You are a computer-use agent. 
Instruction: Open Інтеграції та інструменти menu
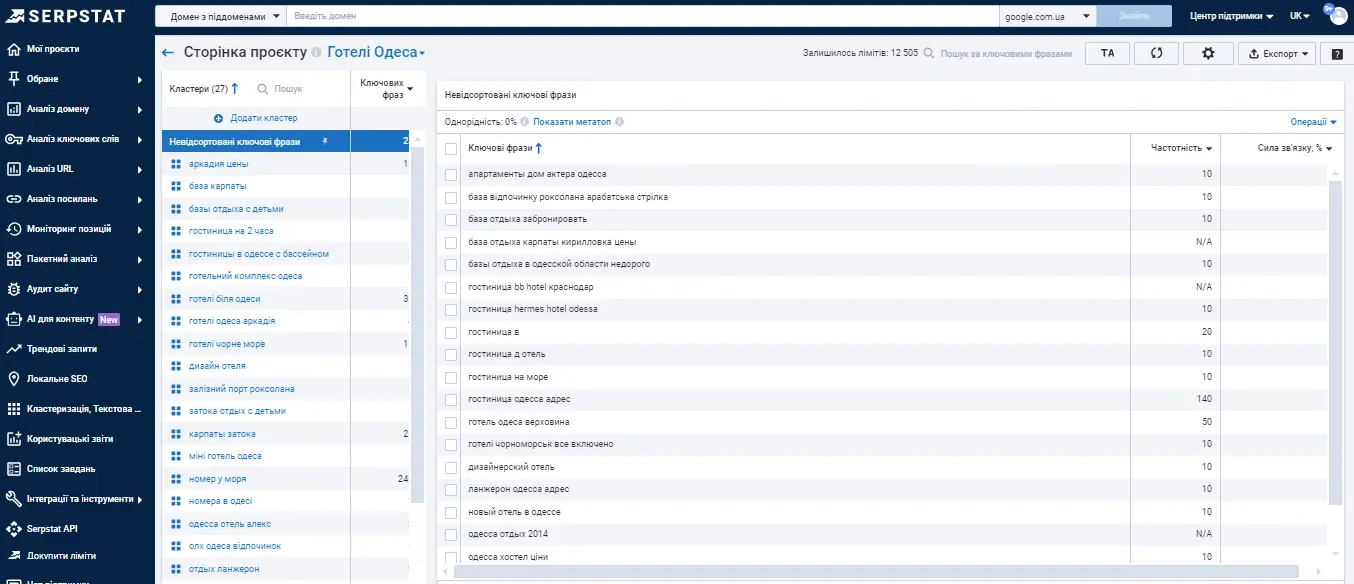[x=77, y=499]
